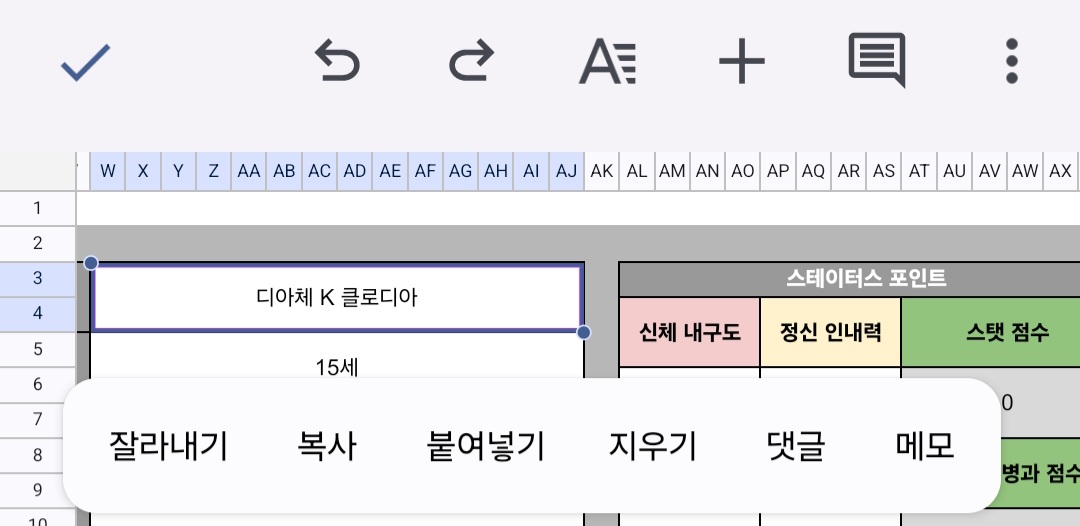Select 지우기 in the context menu

click(x=652, y=446)
